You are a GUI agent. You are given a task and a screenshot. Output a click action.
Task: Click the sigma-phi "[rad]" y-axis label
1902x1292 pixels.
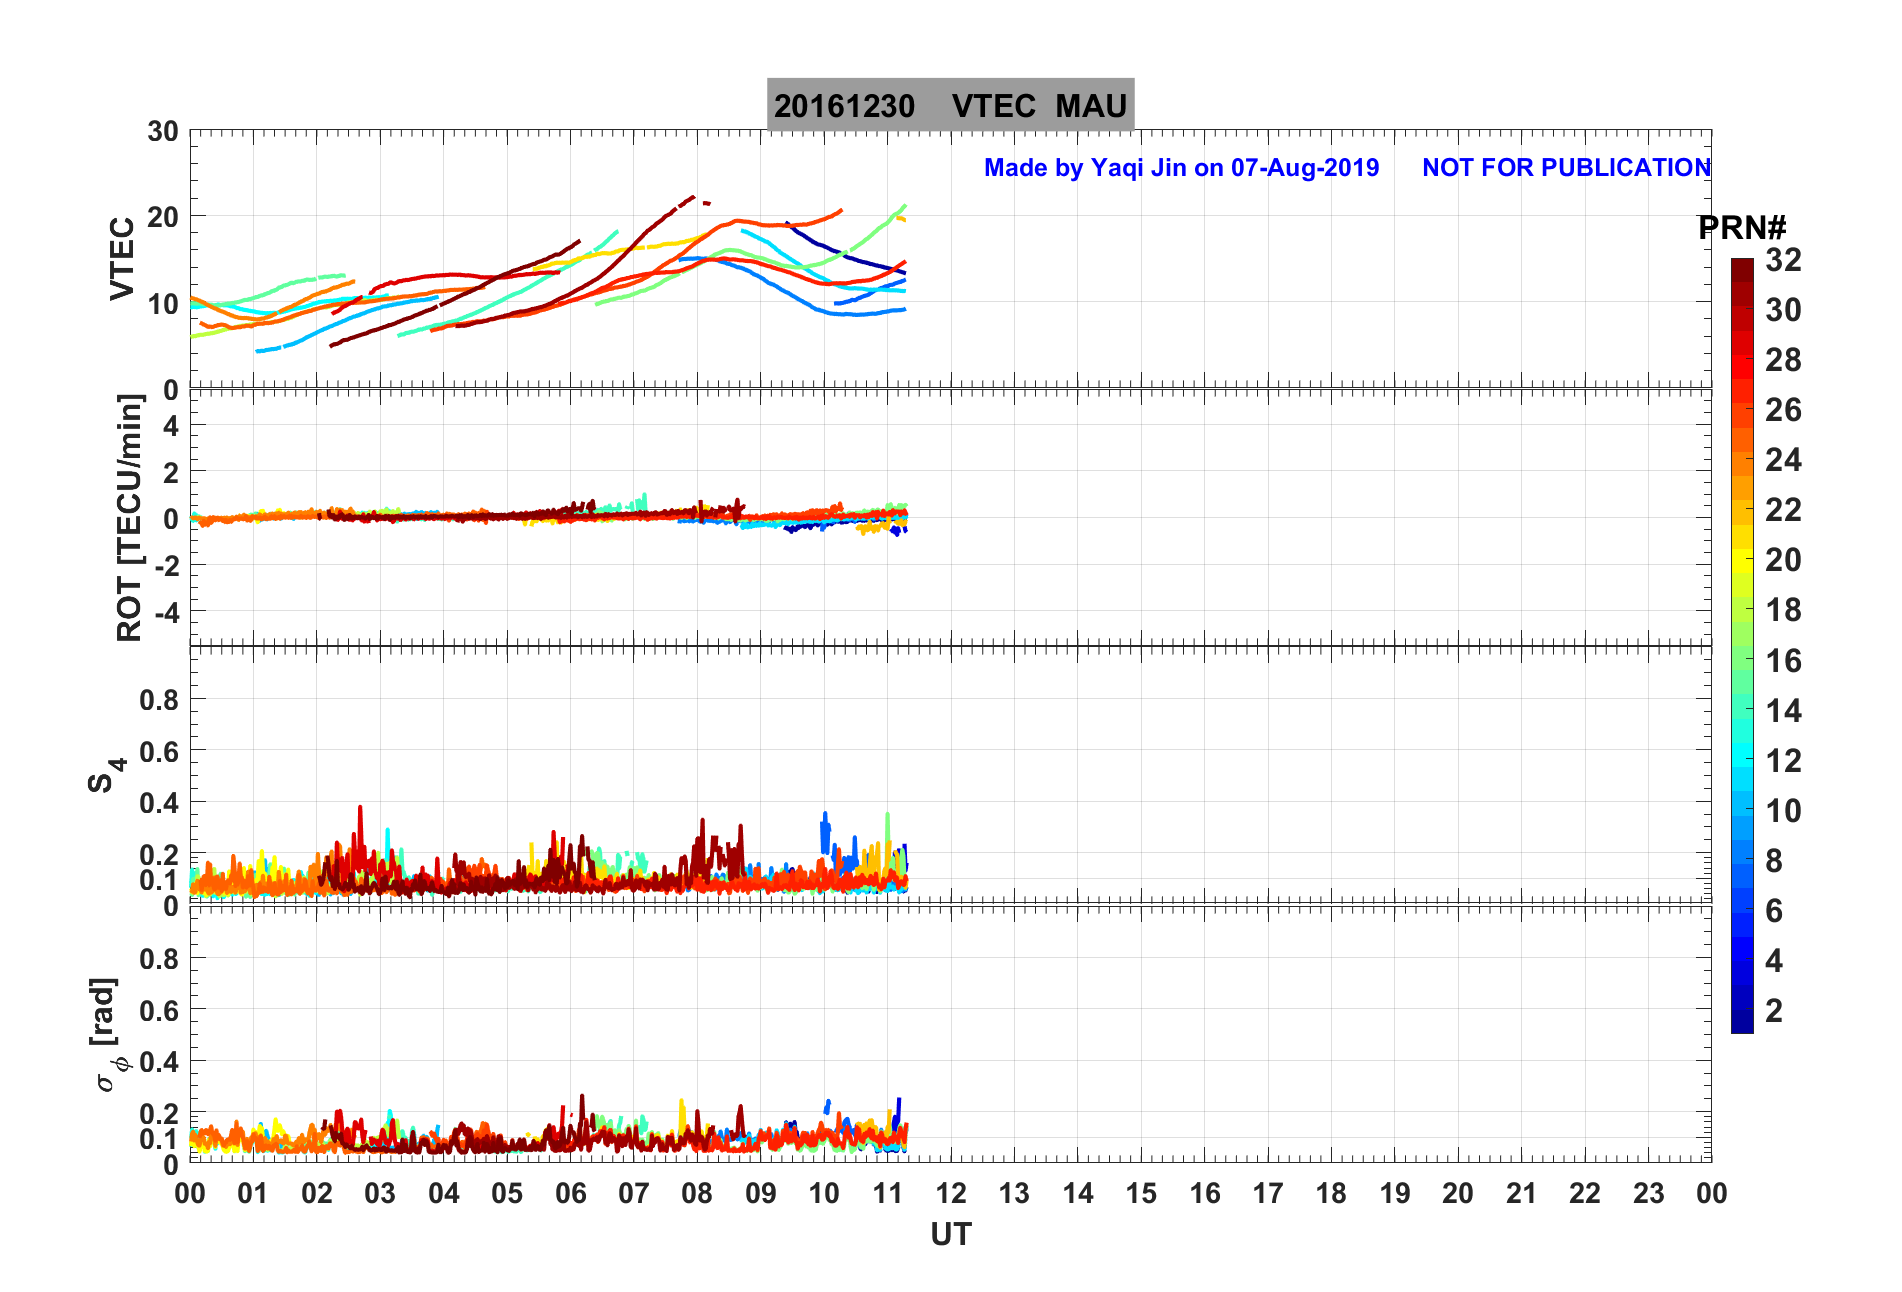(x=107, y=1034)
